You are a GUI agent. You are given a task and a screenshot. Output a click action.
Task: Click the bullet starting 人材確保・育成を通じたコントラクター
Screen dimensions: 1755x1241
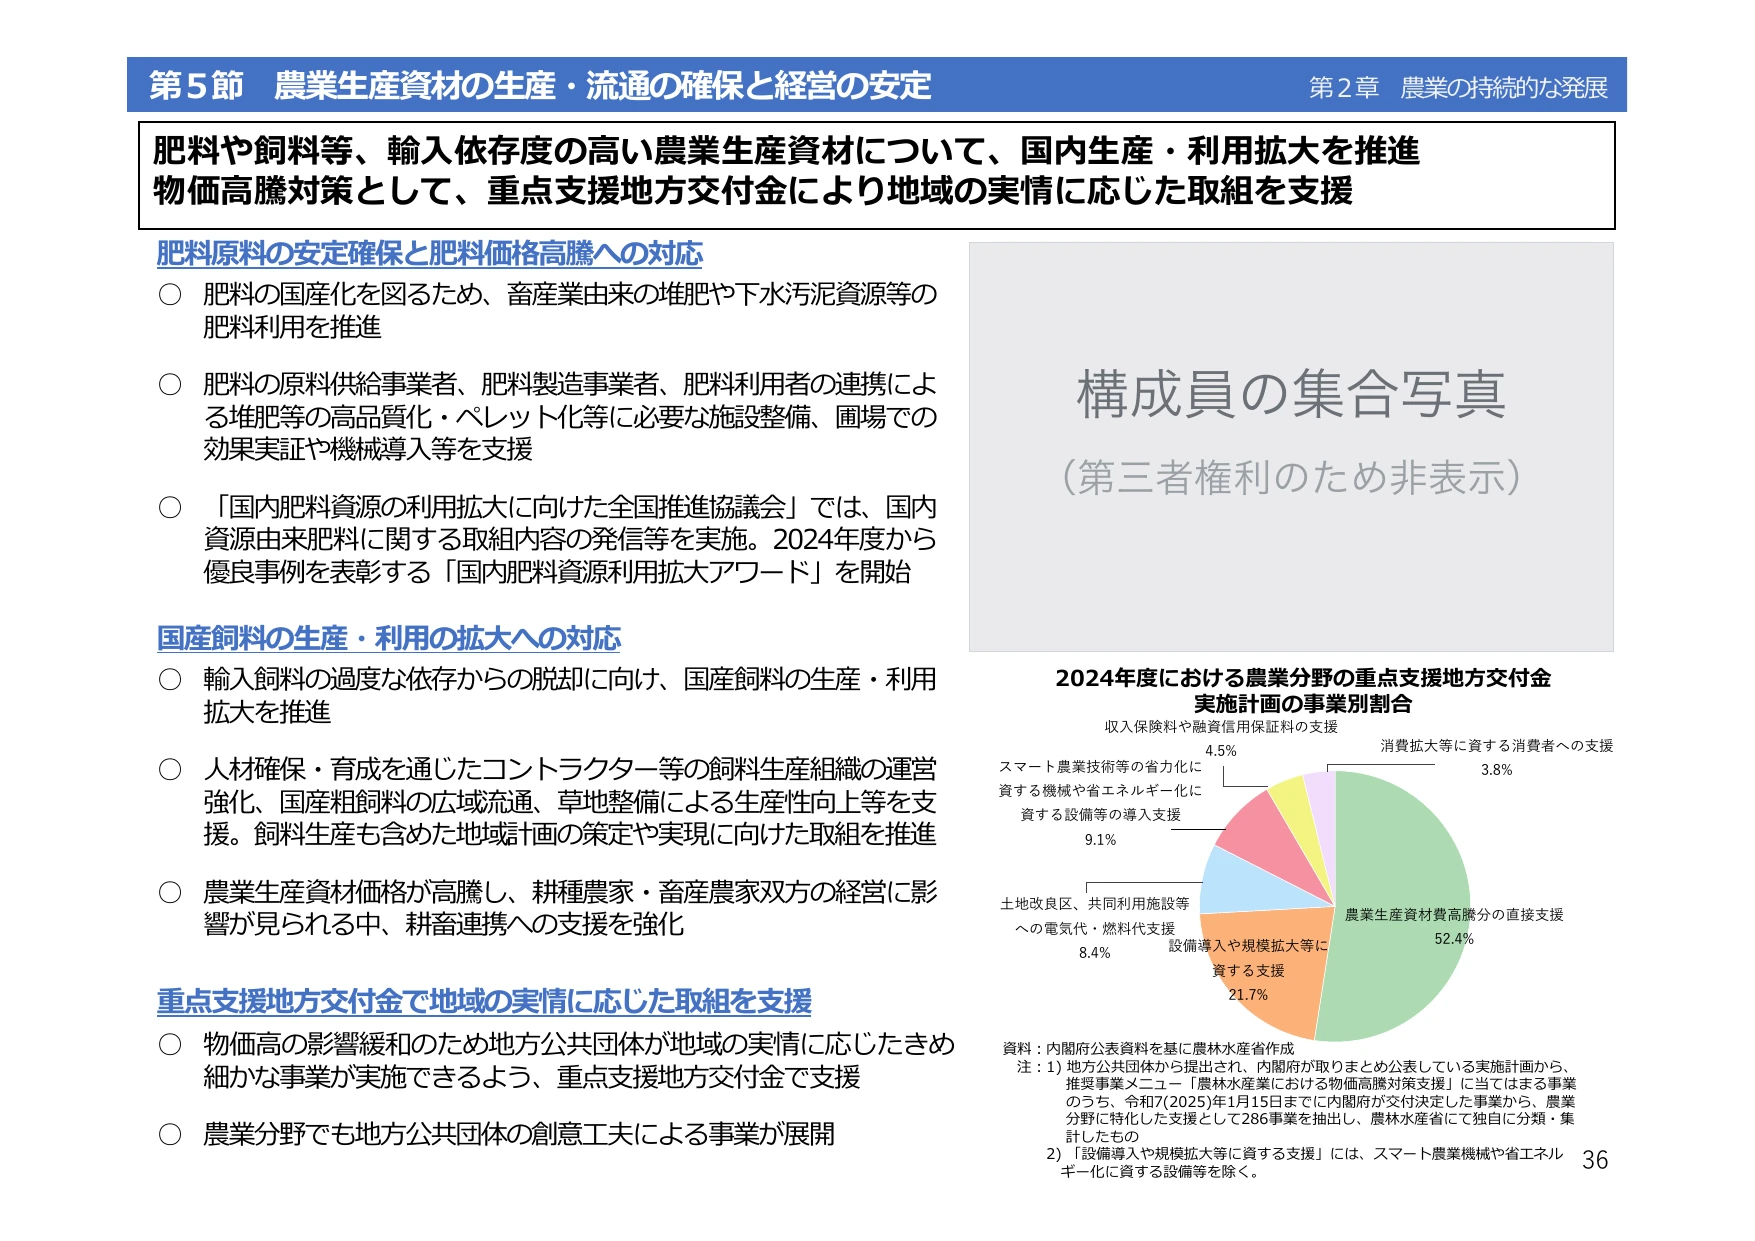548,802
